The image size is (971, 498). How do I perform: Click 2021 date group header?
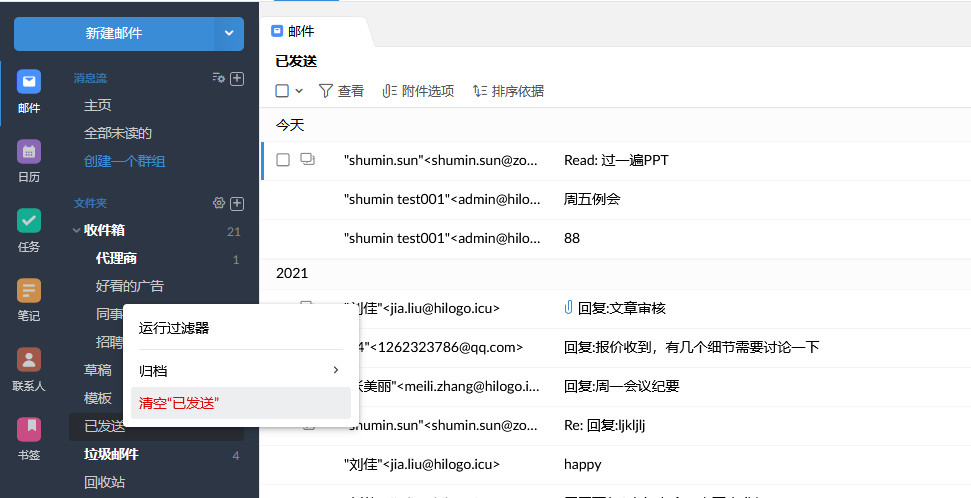(292, 273)
